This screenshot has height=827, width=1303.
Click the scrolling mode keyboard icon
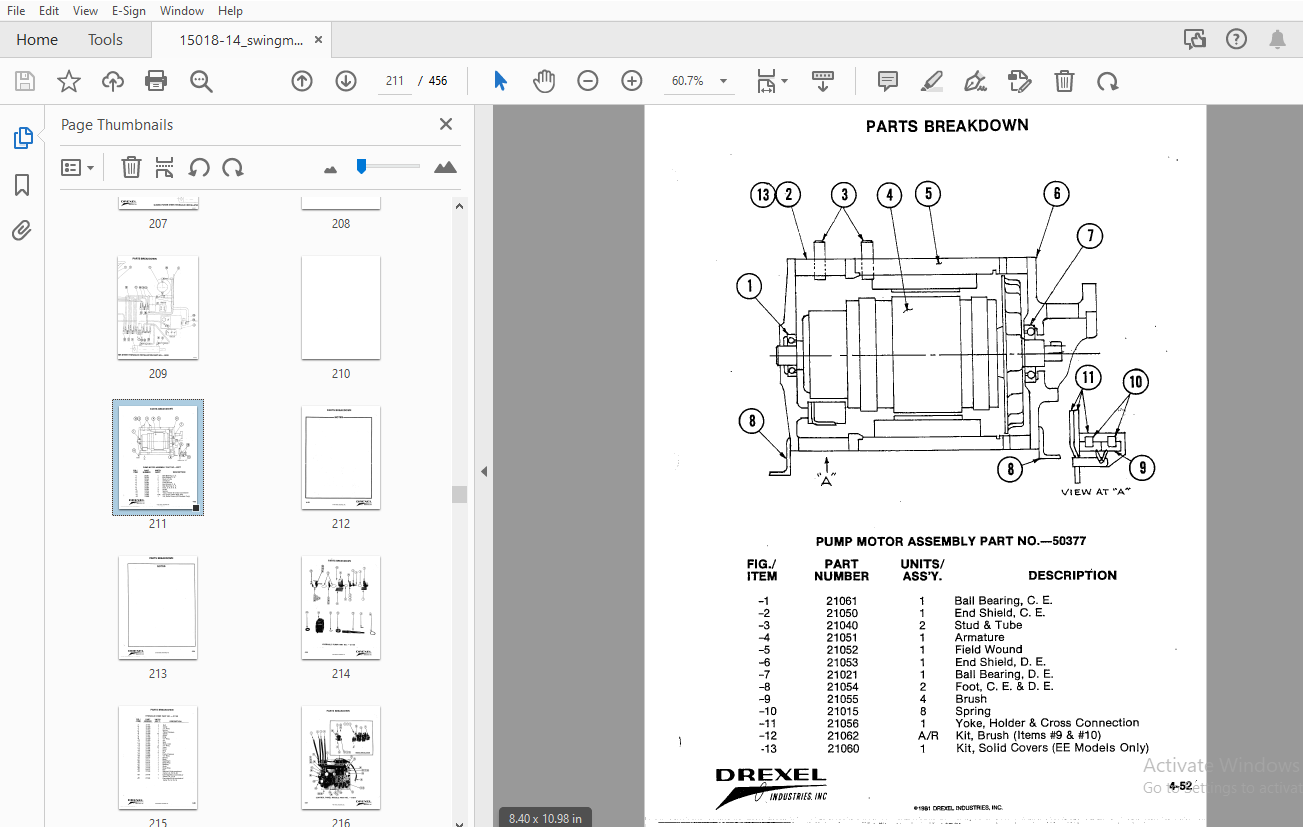click(823, 81)
